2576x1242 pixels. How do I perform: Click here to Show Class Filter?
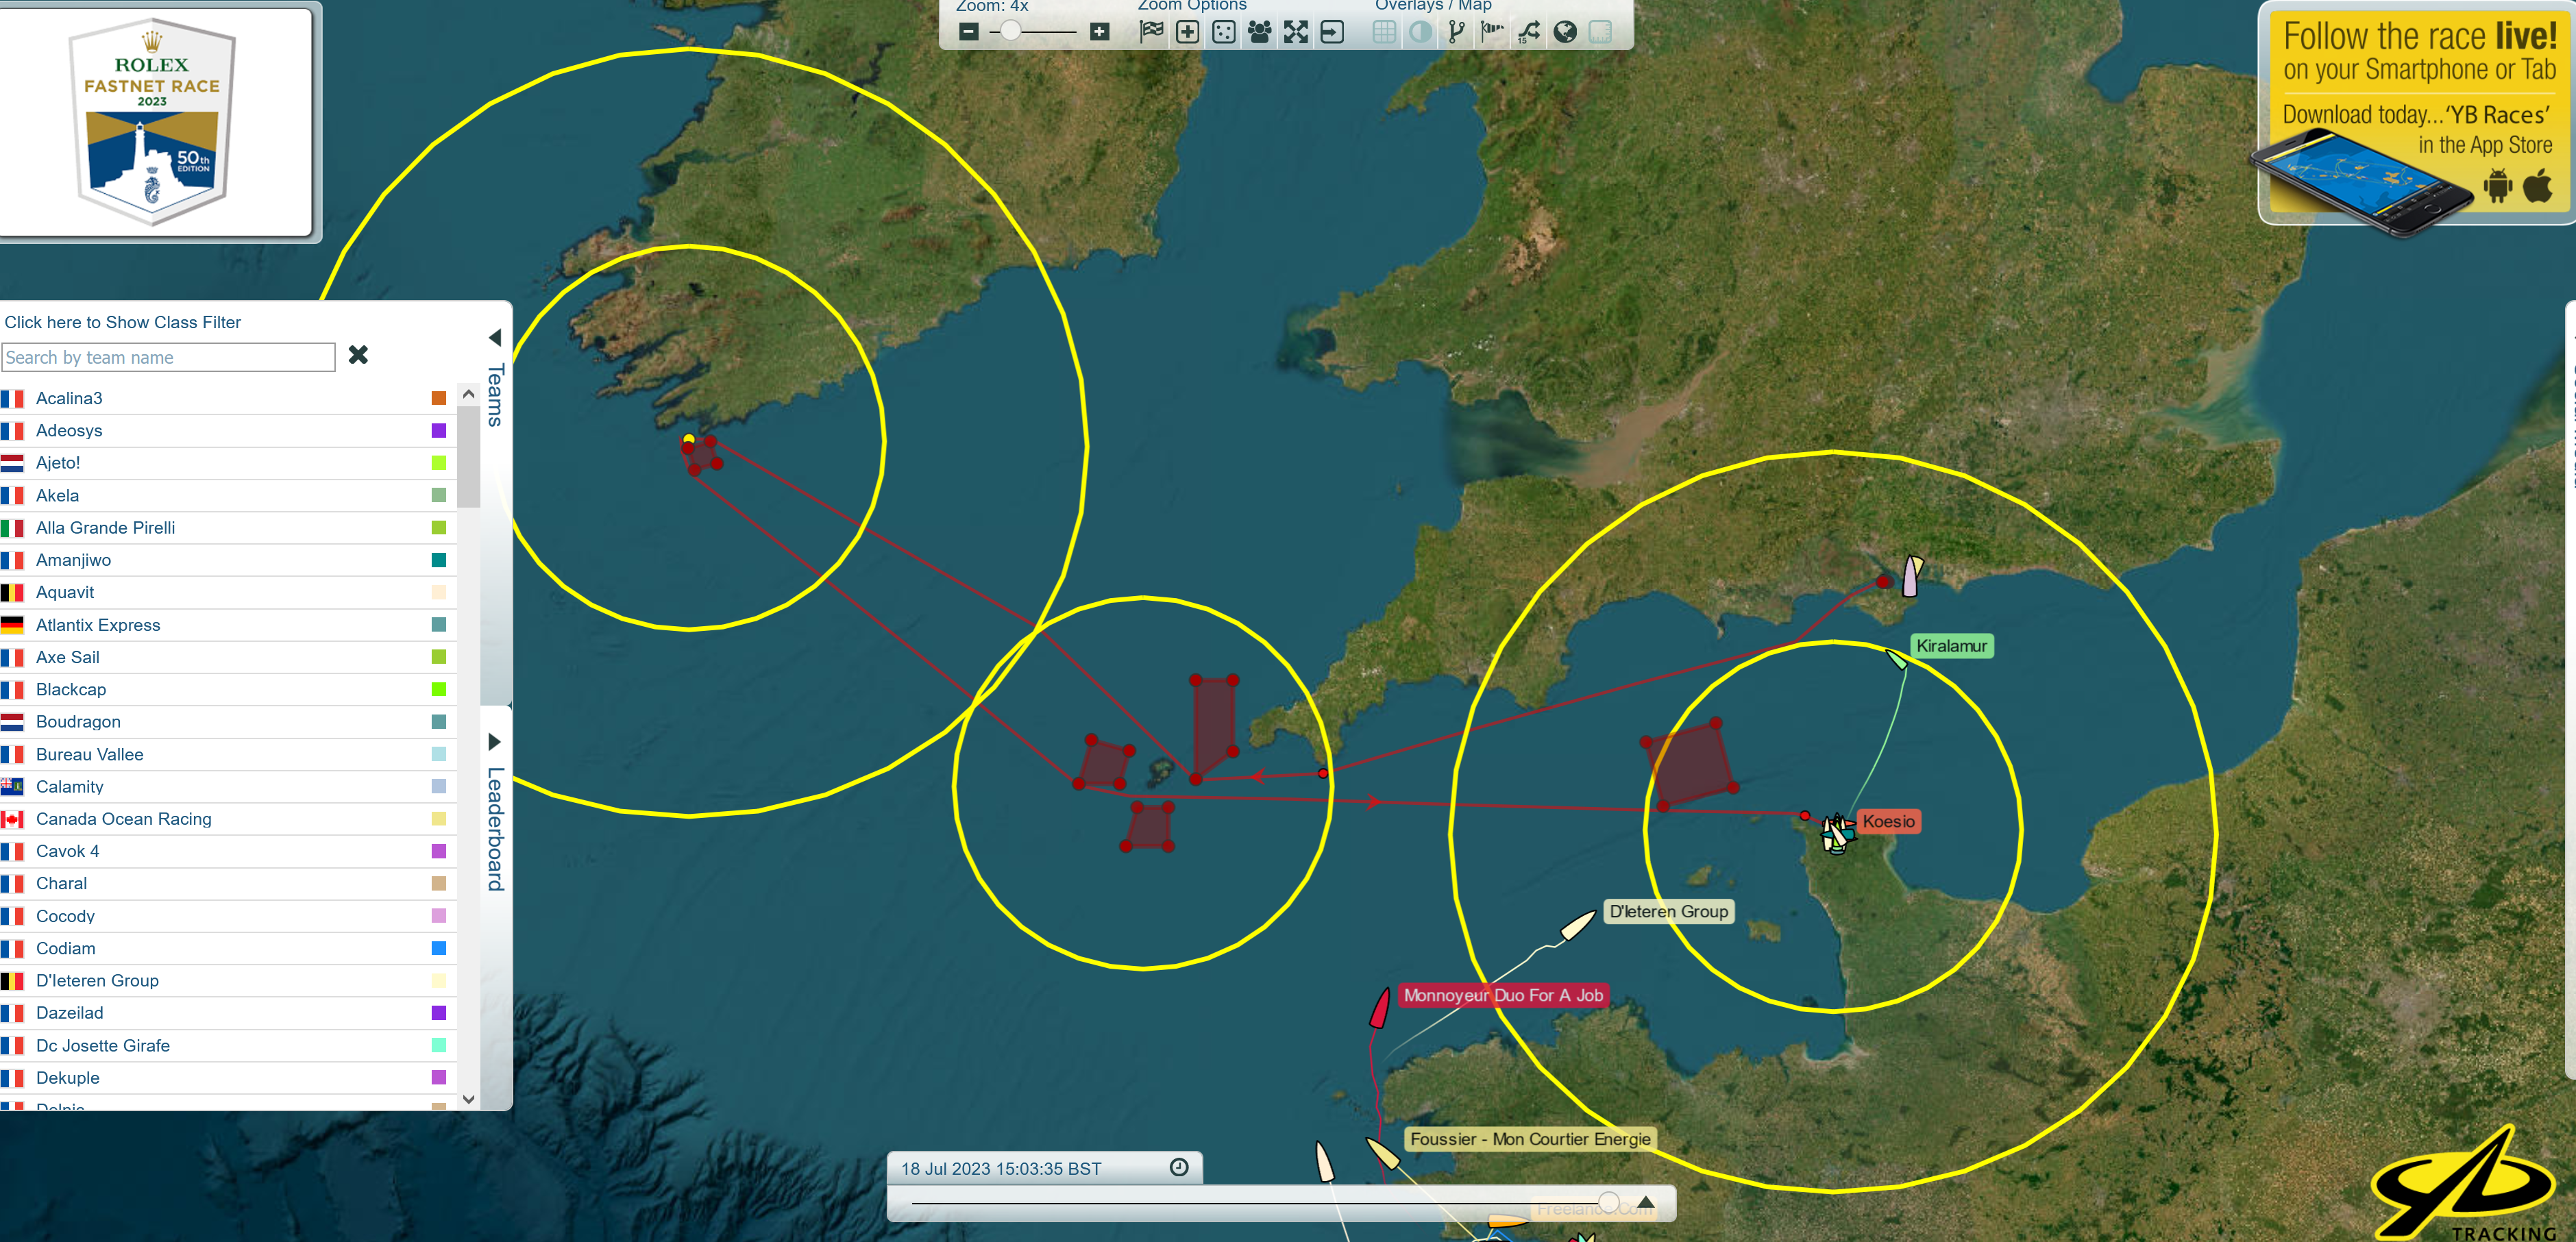coord(123,322)
